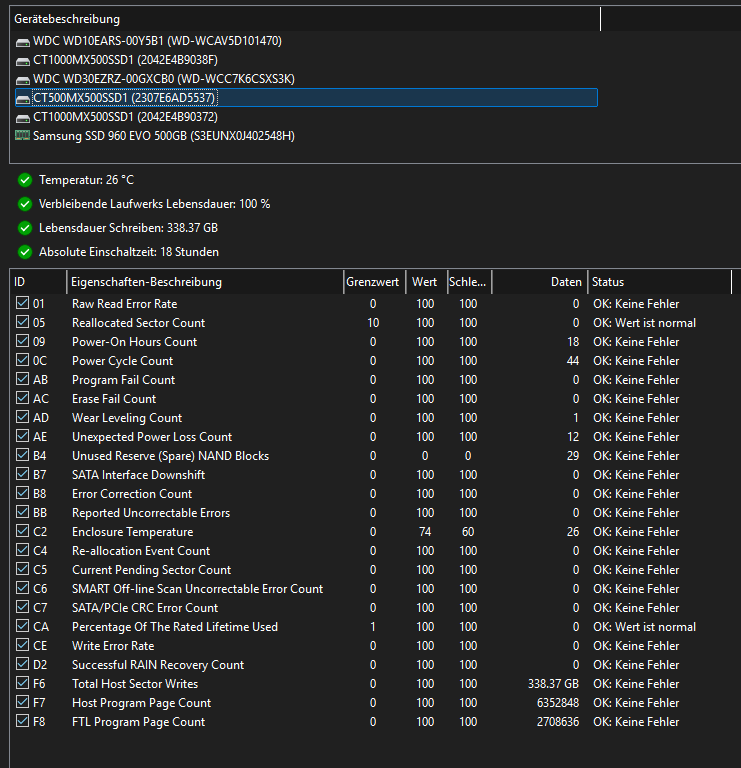Click drive icon for CT500MX500SSD1
Image resolution: width=741 pixels, height=768 pixels.
click(x=23, y=99)
